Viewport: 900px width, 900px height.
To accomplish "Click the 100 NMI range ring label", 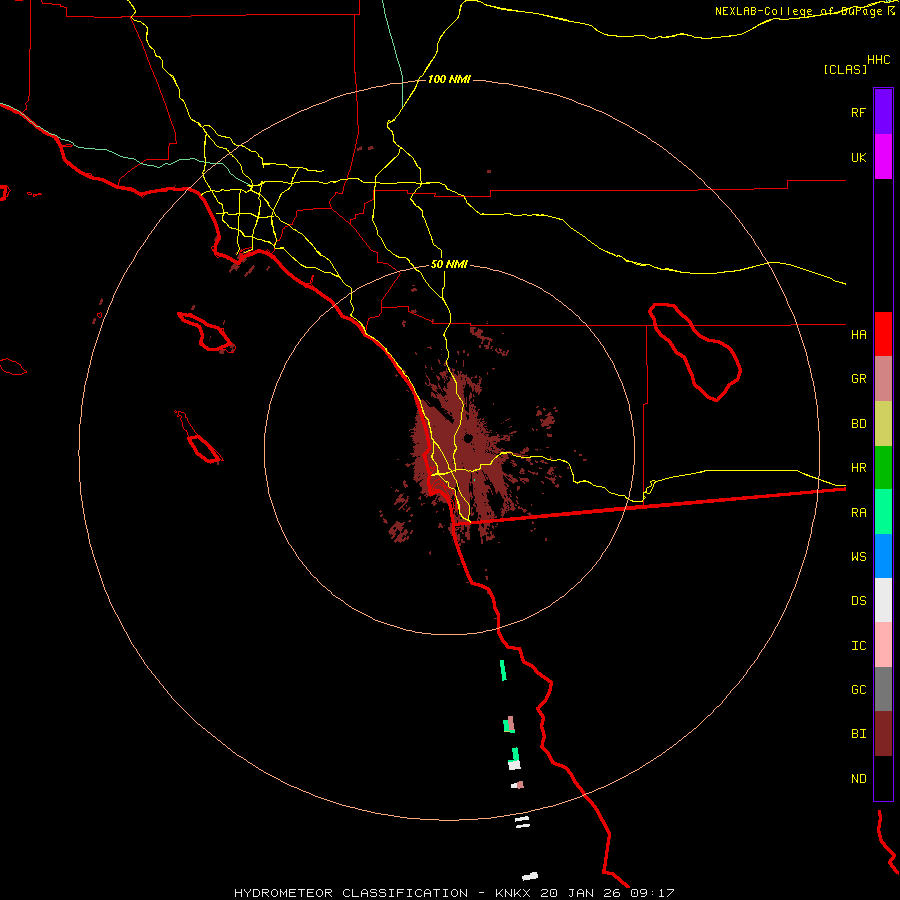I will click(449, 79).
